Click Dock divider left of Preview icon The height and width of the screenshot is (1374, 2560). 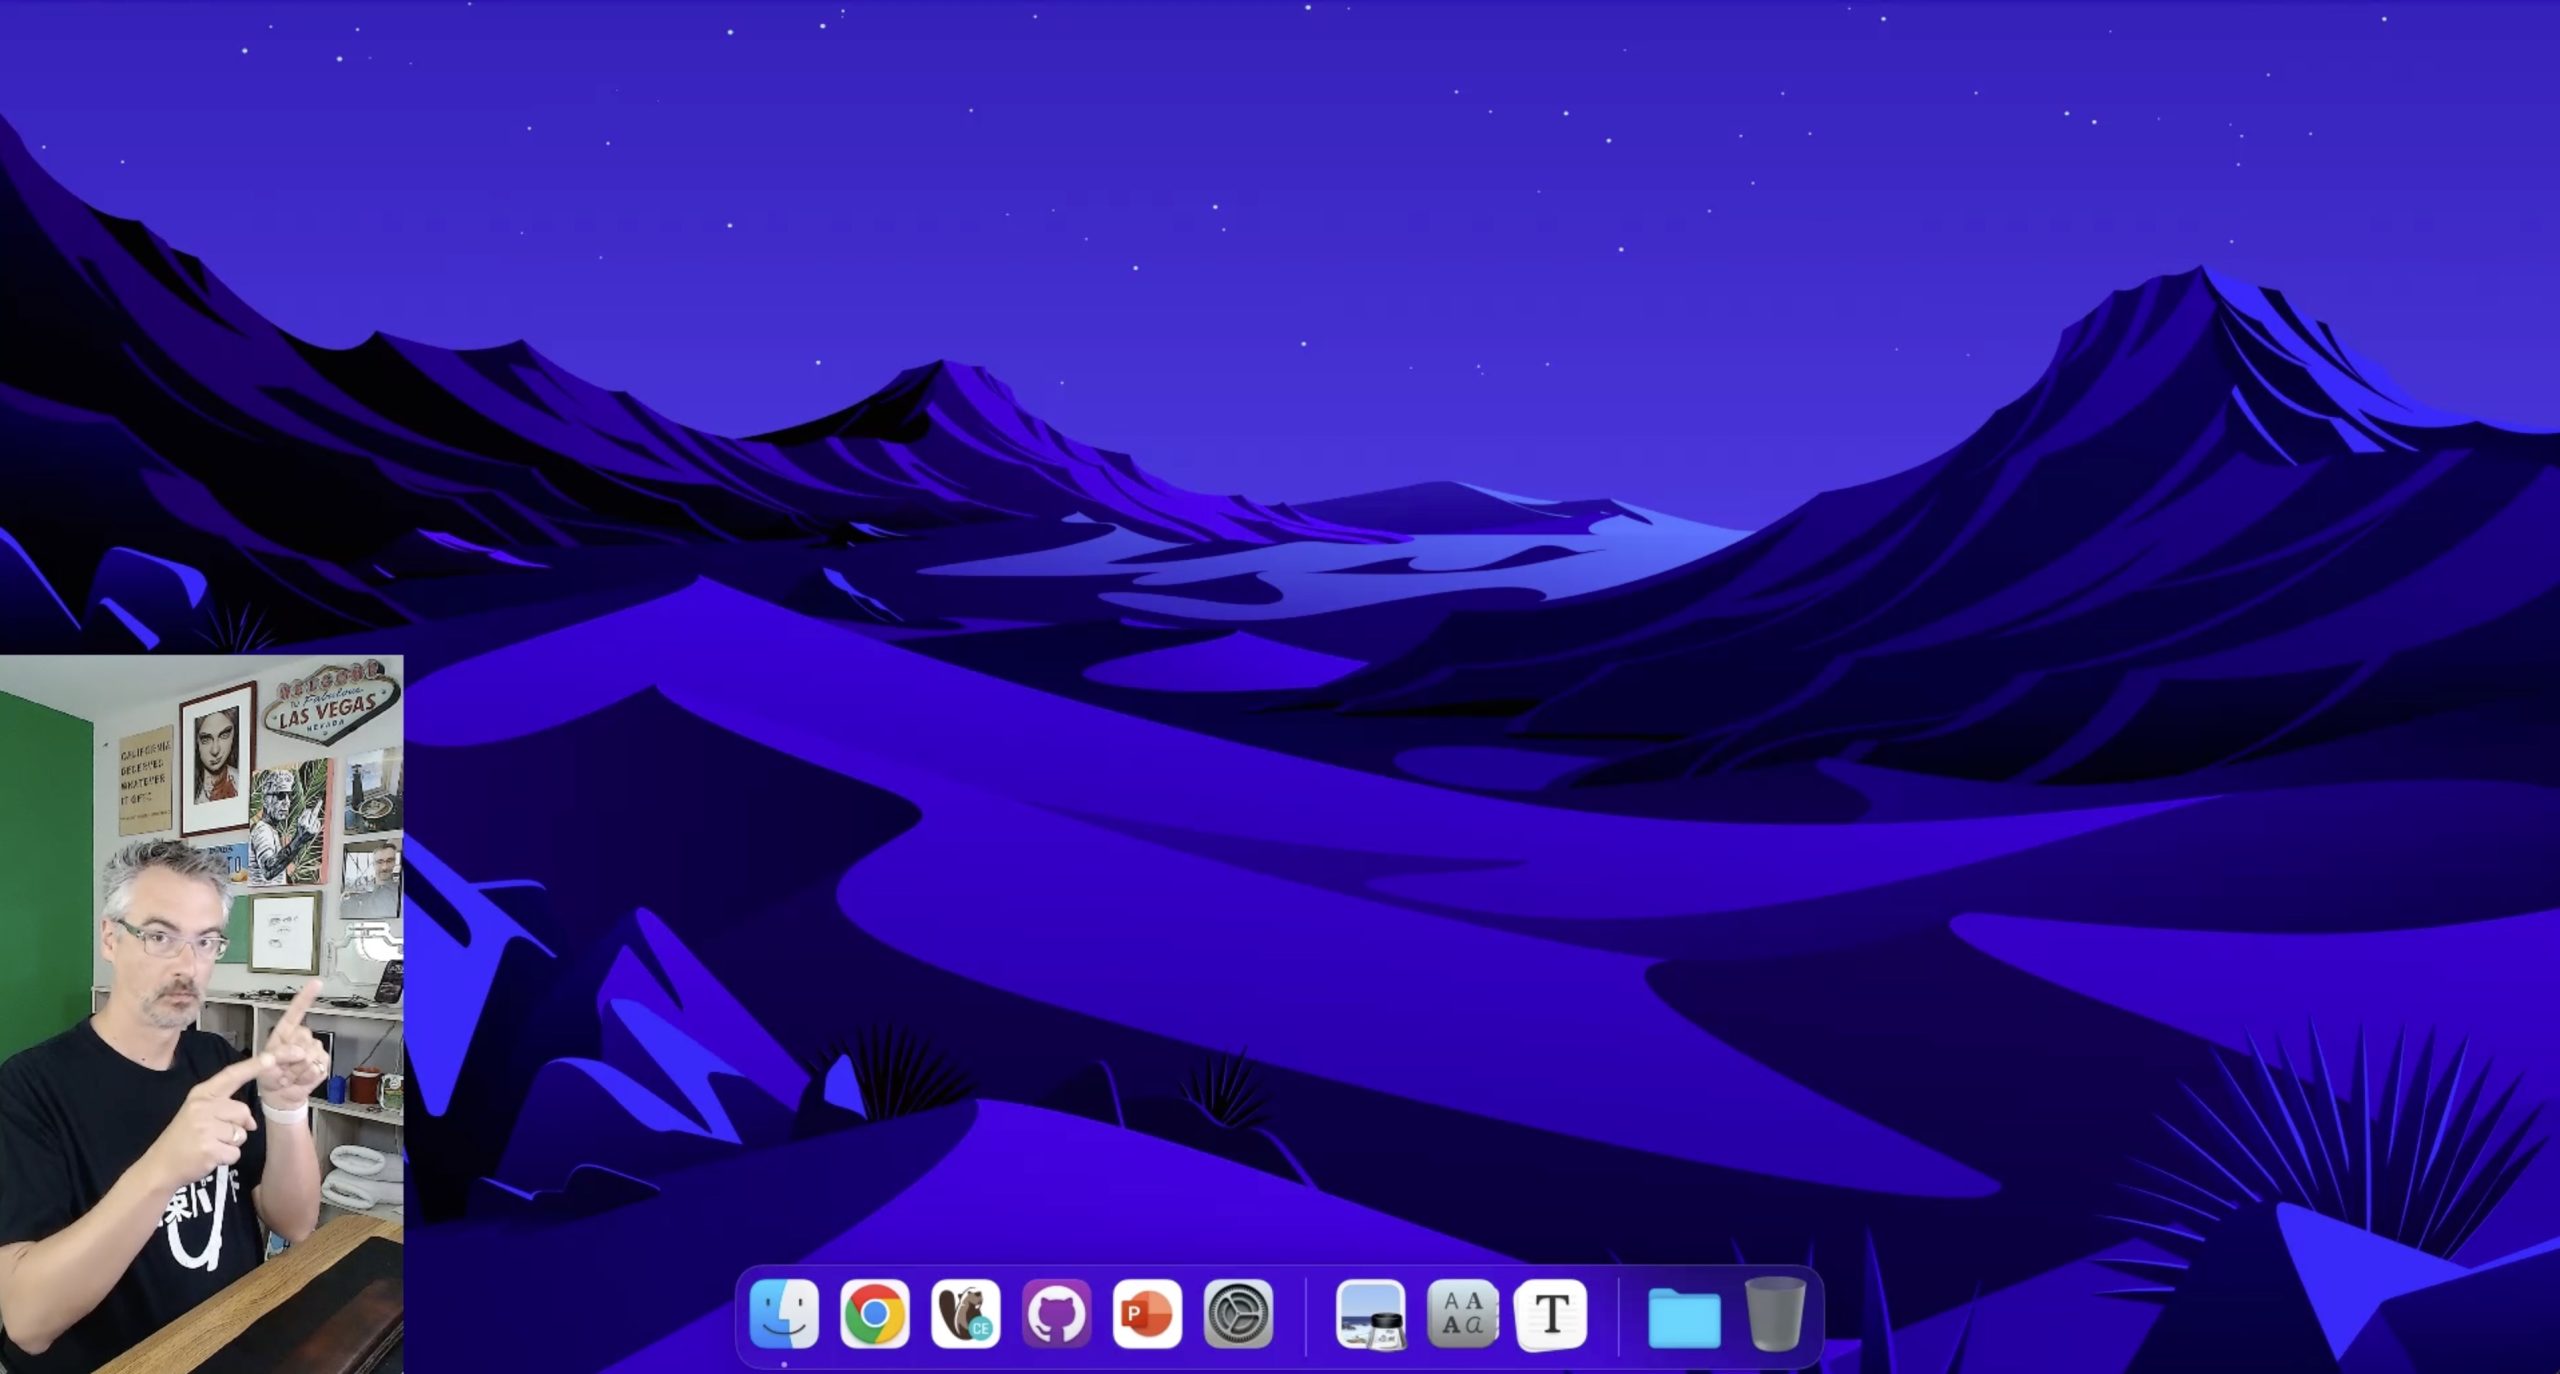[1306, 1315]
